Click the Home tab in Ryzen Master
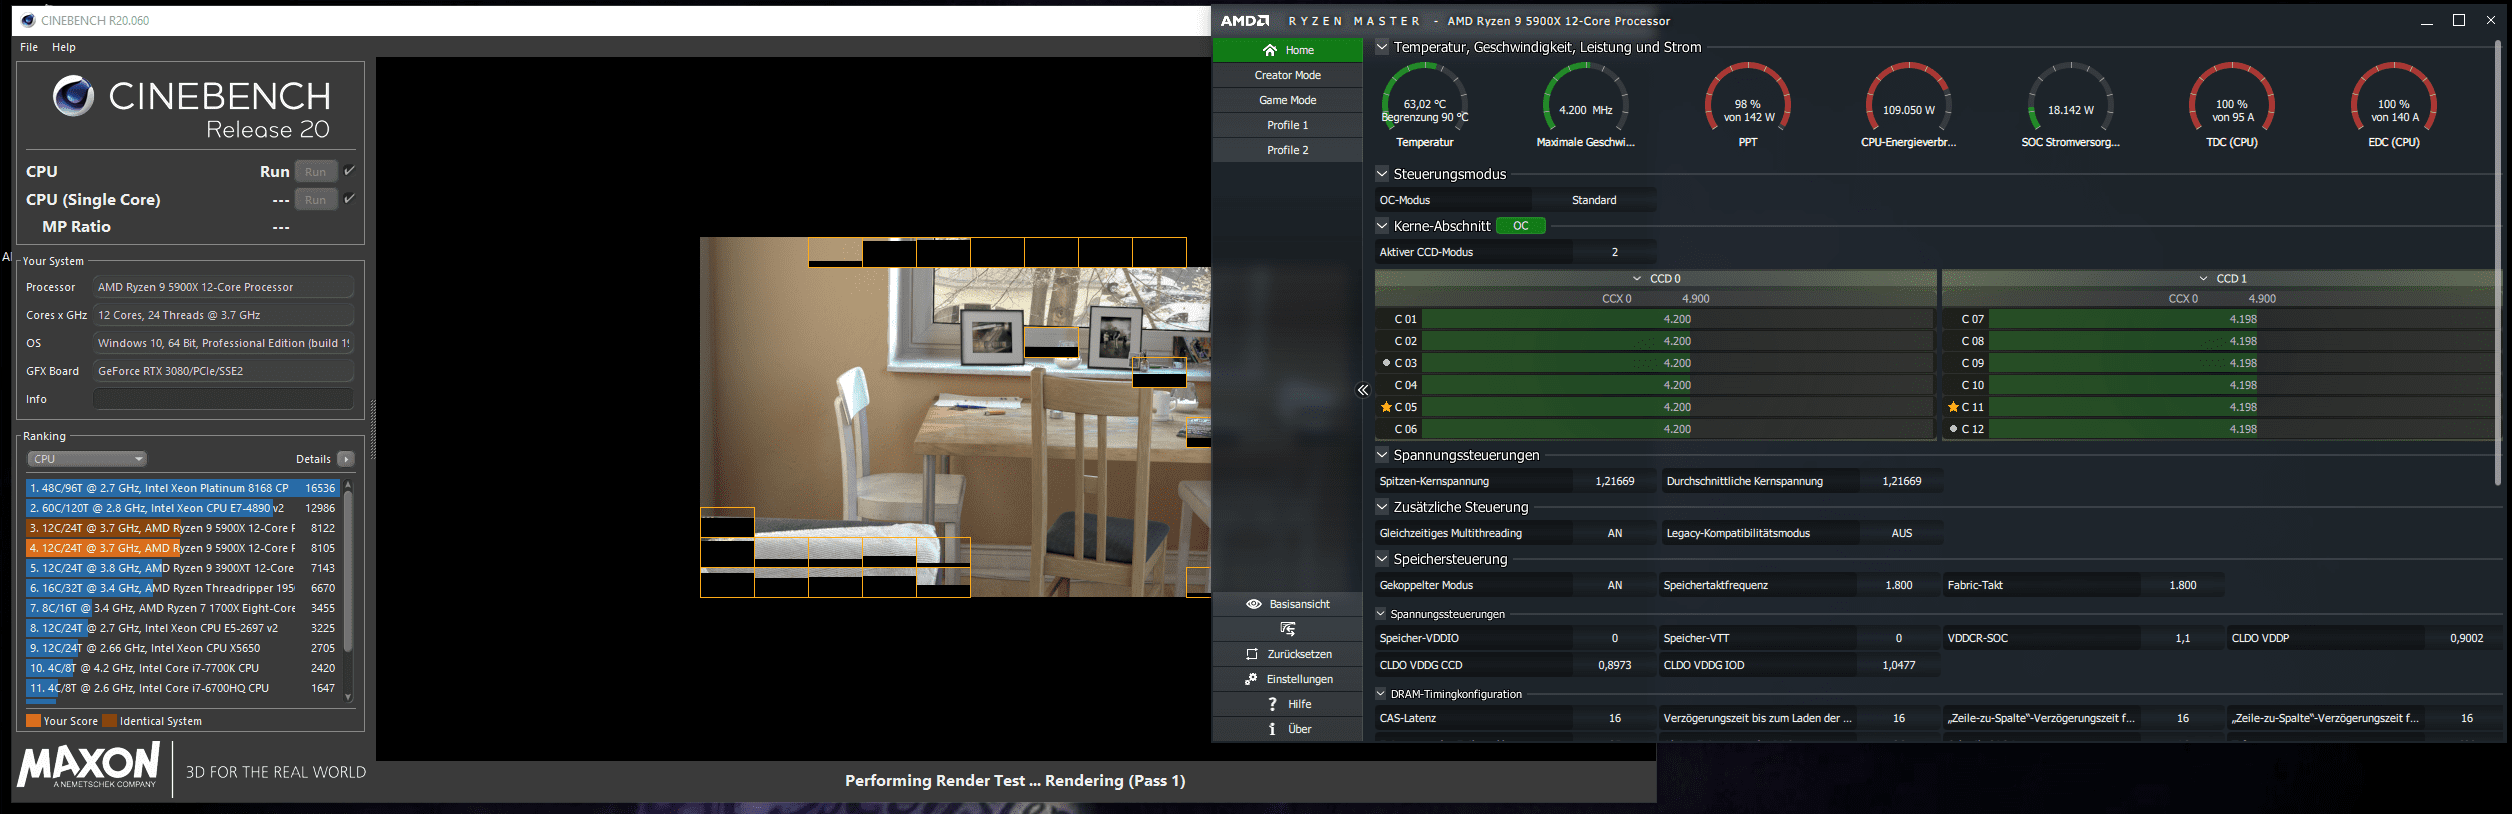2512x814 pixels. tap(1288, 50)
